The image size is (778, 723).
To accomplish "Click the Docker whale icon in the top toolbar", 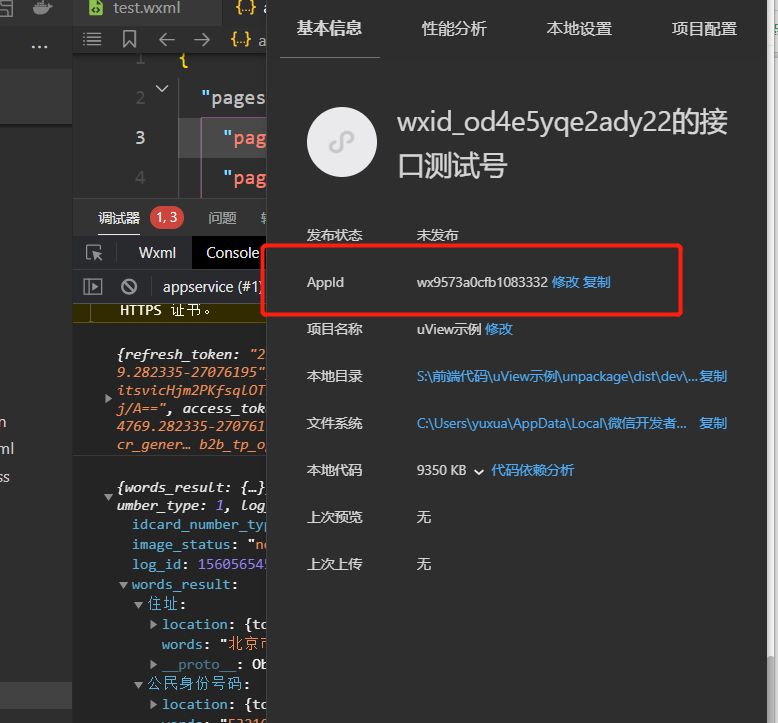I will pyautogui.click(x=42, y=7).
